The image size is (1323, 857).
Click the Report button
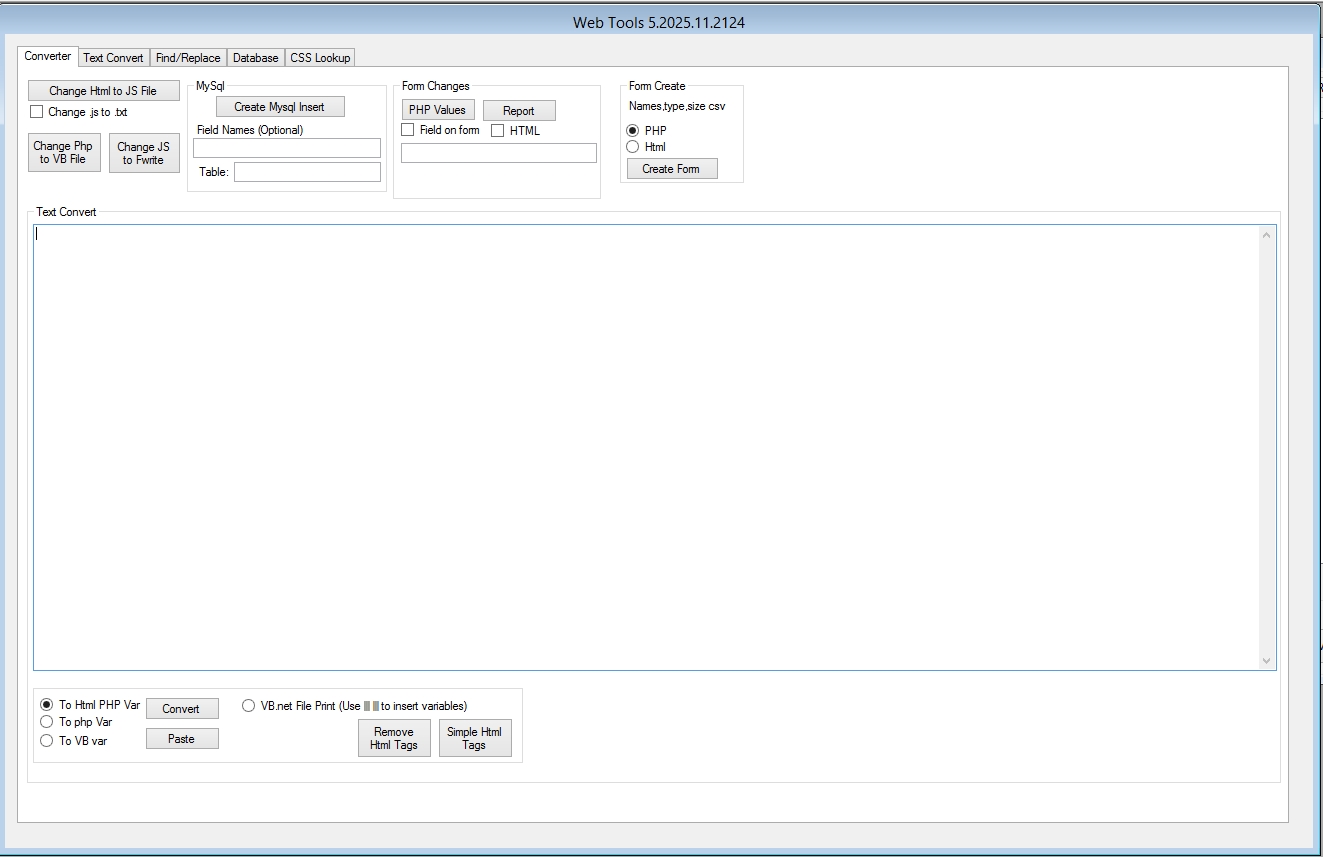[518, 111]
